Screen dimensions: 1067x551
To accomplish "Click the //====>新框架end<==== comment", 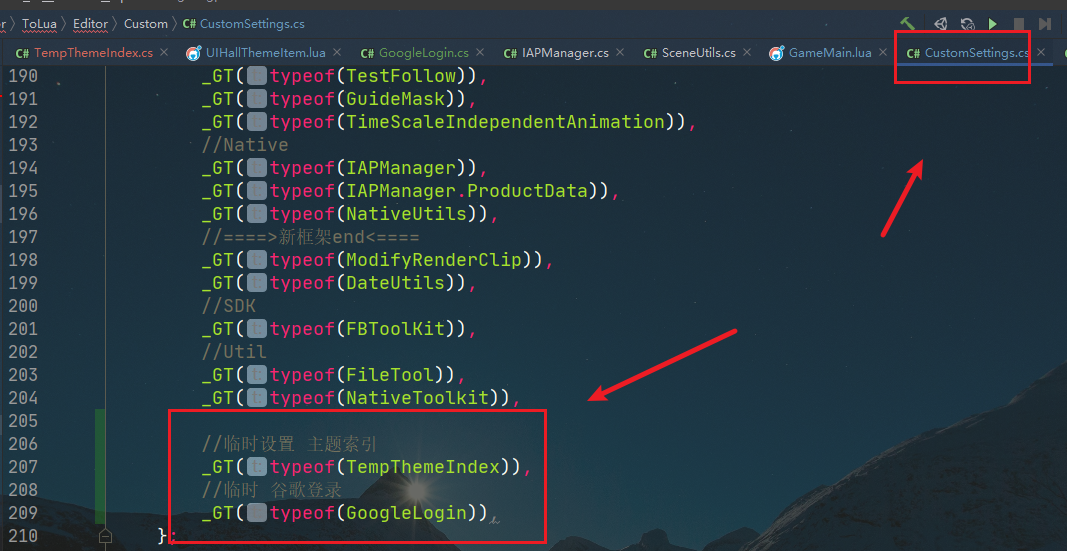I will pyautogui.click(x=310, y=237).
